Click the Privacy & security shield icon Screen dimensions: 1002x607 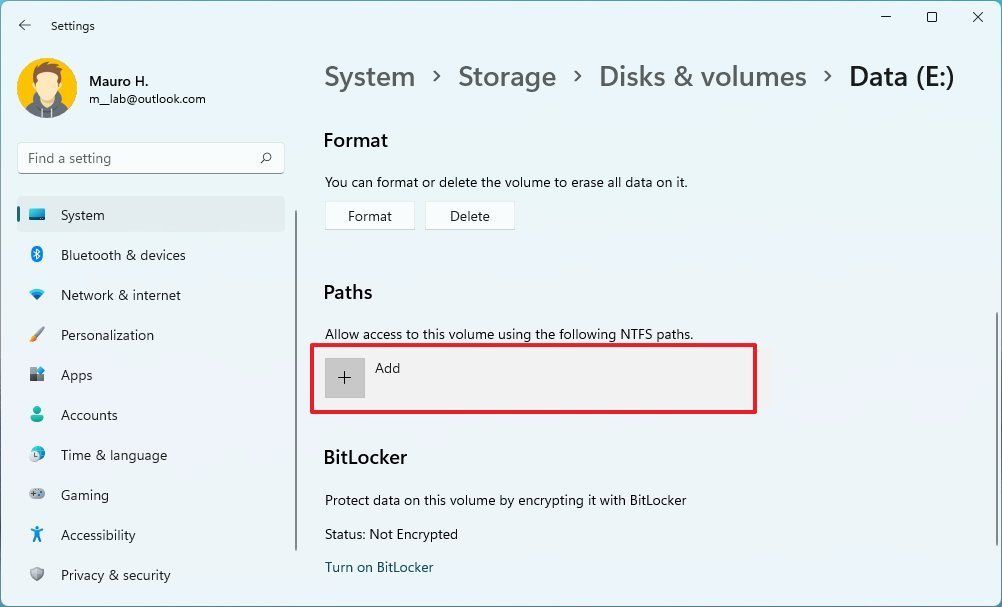click(x=37, y=575)
